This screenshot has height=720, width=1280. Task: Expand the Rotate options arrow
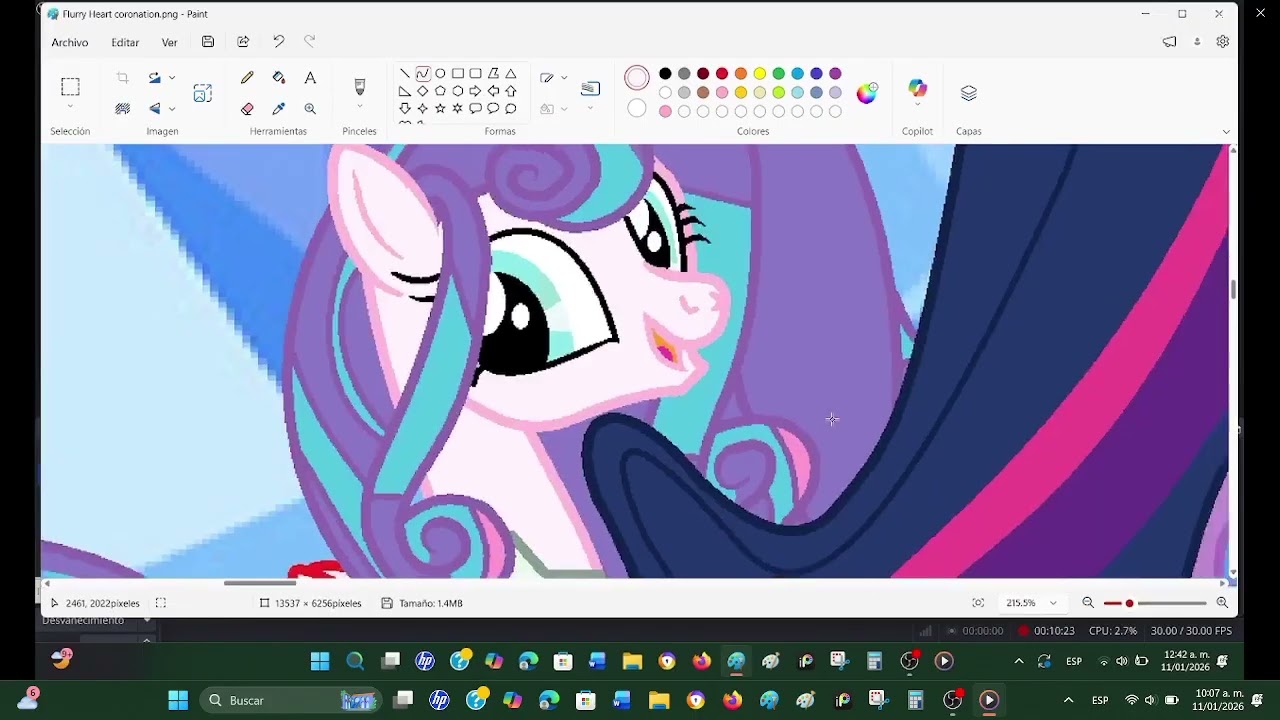(172, 78)
